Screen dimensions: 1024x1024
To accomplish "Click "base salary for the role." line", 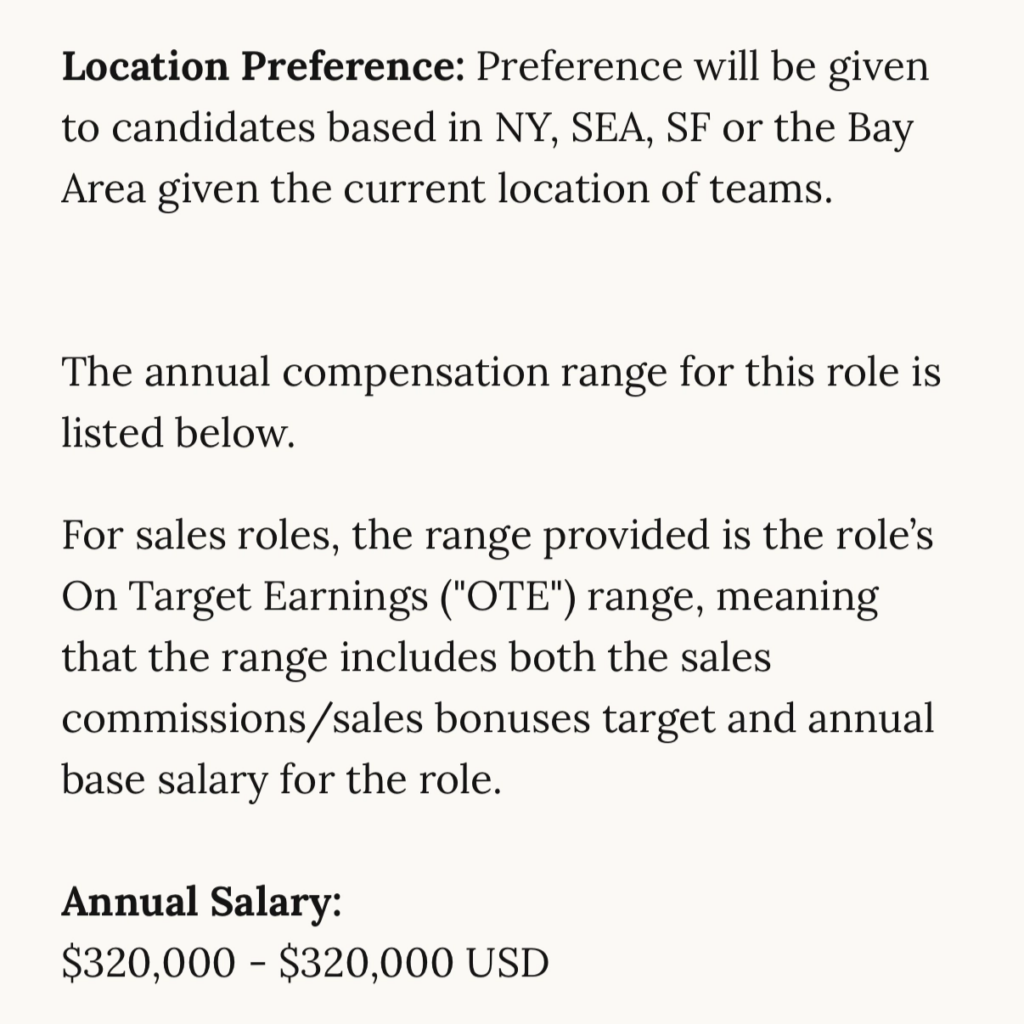I will 280,779.
